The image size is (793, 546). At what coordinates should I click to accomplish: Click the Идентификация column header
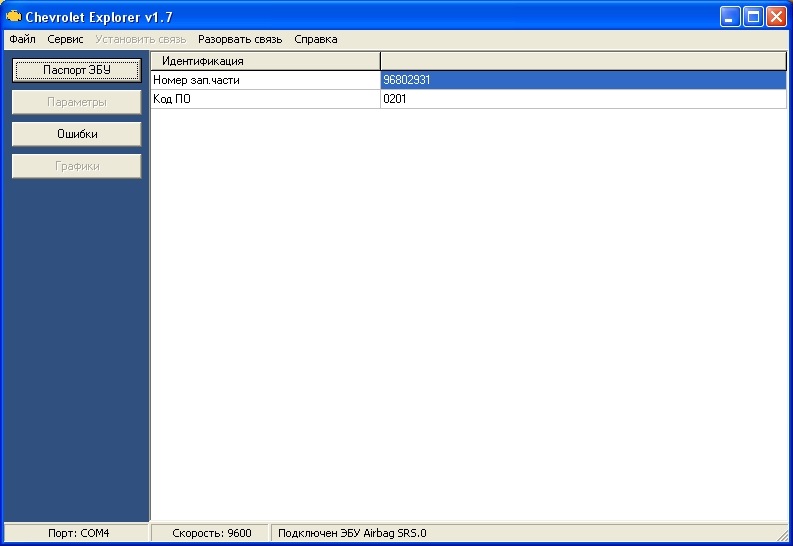266,61
